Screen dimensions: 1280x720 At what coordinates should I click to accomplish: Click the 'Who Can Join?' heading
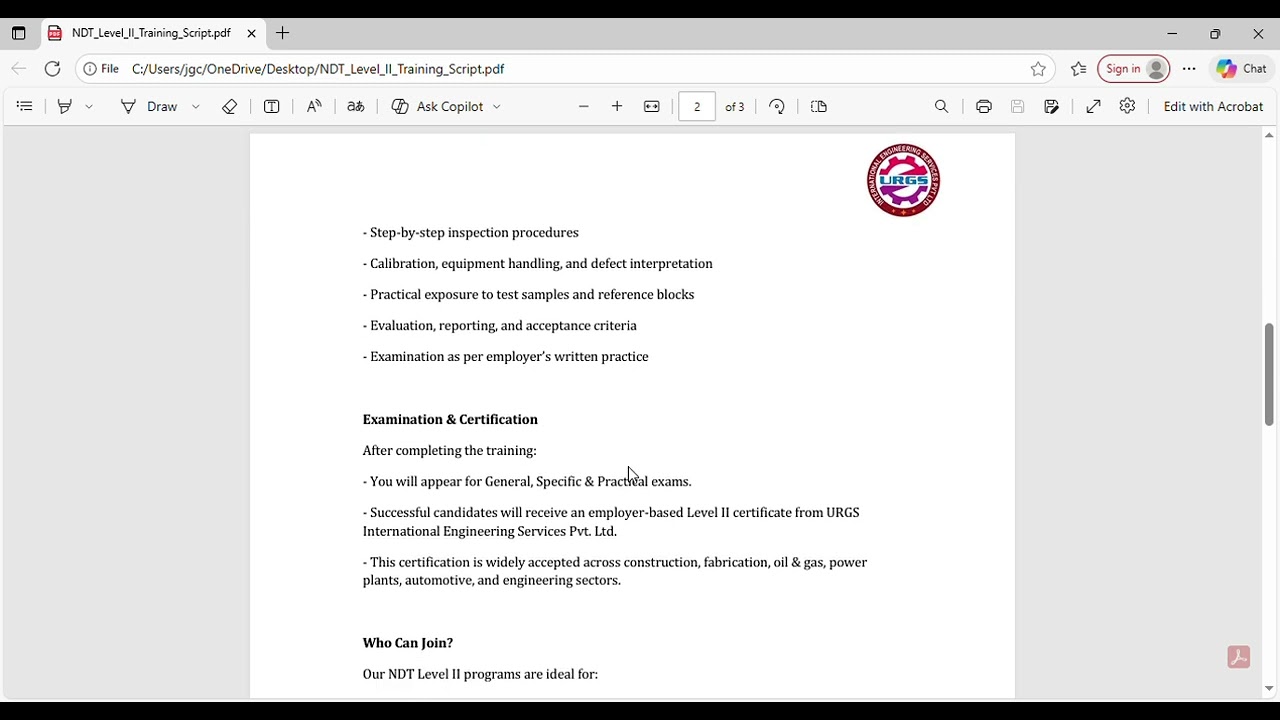(x=408, y=643)
